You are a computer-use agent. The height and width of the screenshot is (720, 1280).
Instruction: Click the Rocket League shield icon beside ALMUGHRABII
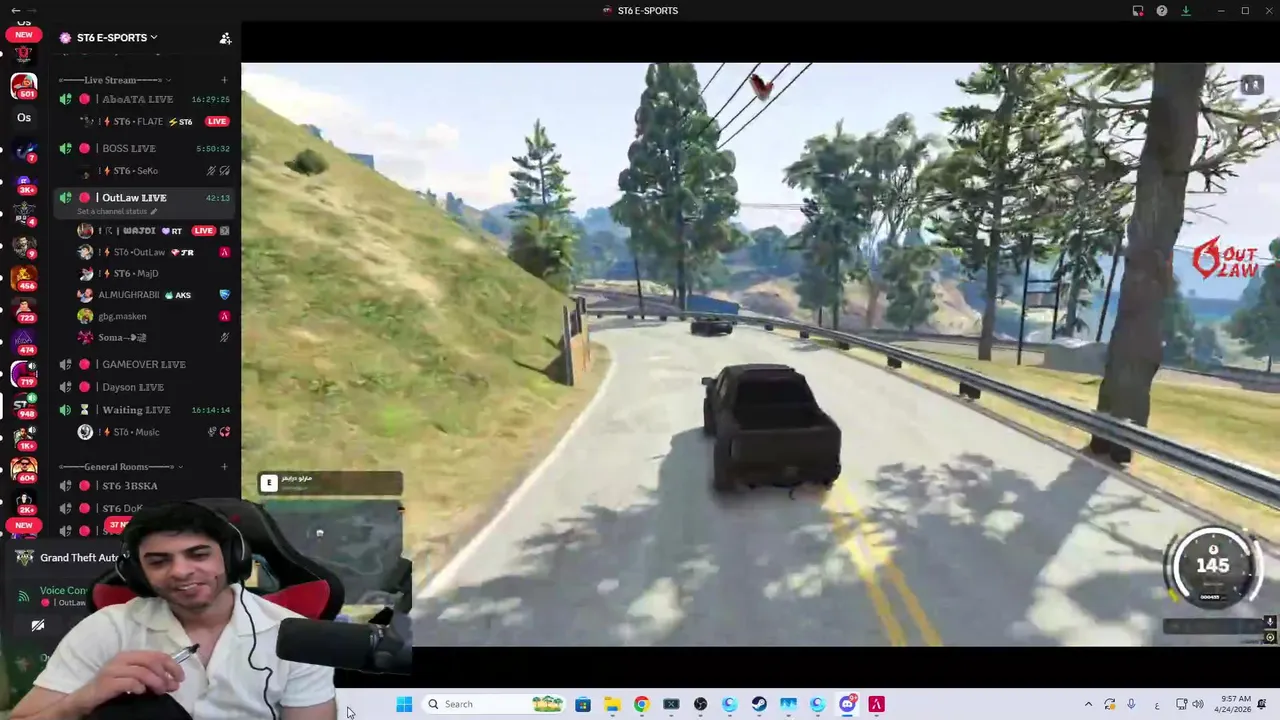tap(224, 295)
